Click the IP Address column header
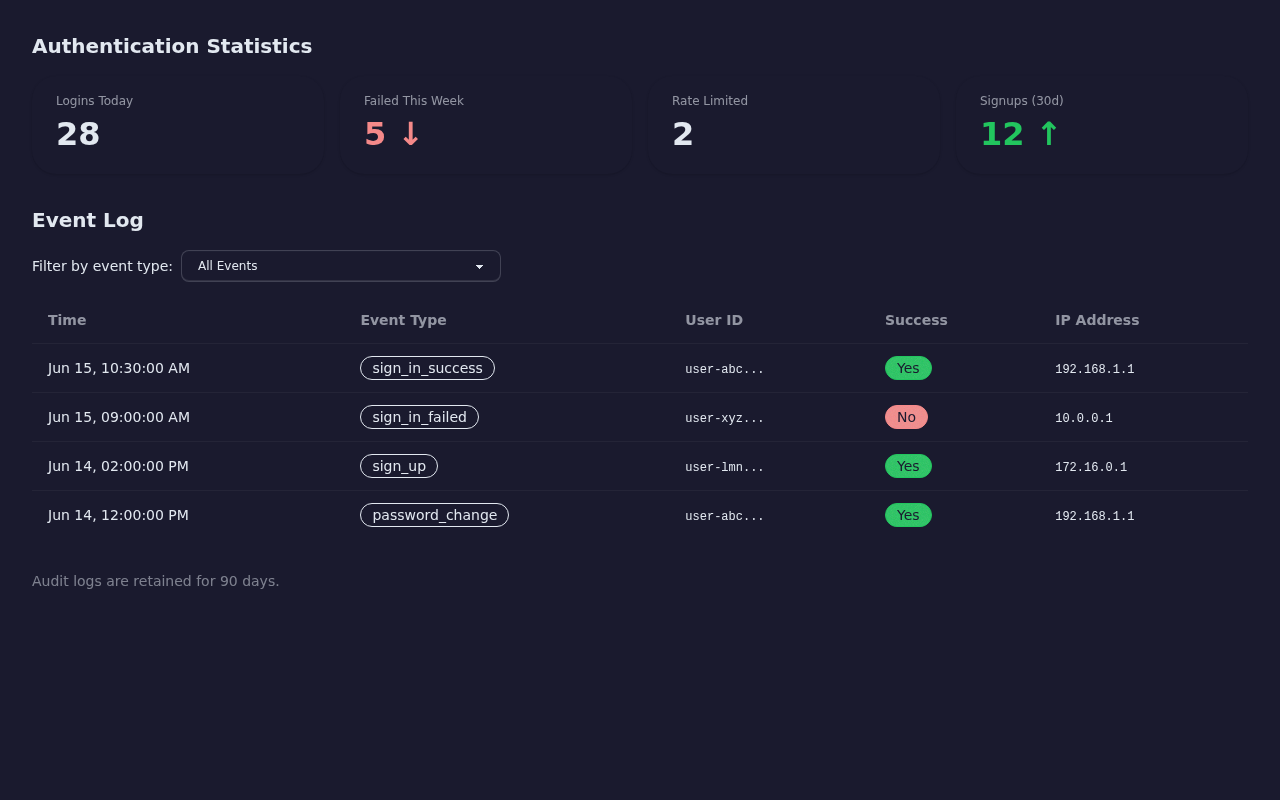The width and height of the screenshot is (1280, 800). pyautogui.click(x=1097, y=320)
